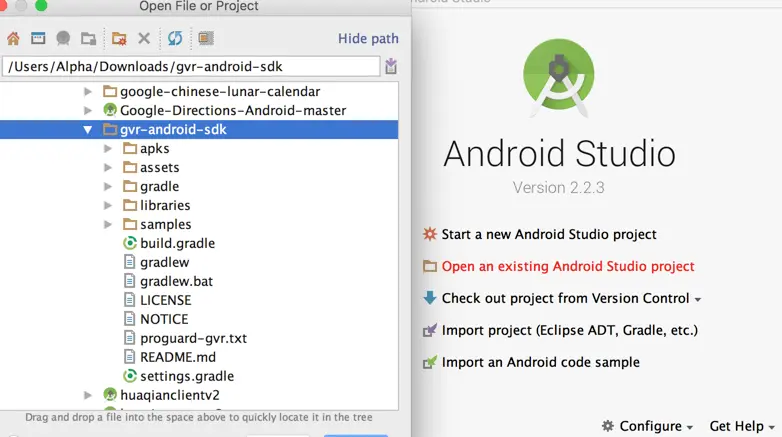Open the path history icon beside the path field
This screenshot has width=782, height=437.
tap(391, 66)
